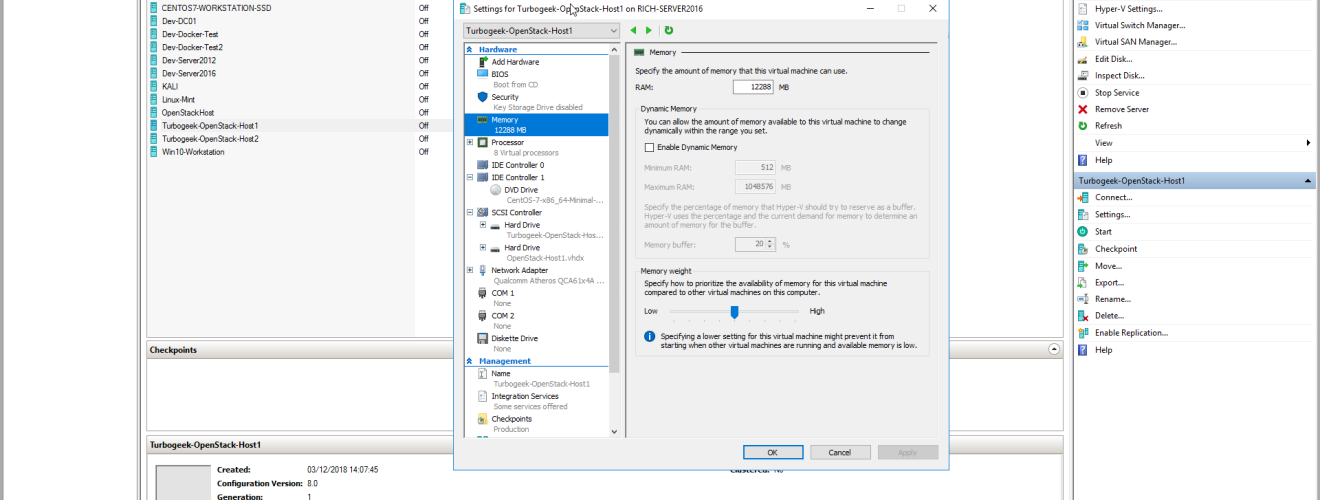Go to next VM with green right arrow
This screenshot has width=1320, height=500.
(x=648, y=31)
